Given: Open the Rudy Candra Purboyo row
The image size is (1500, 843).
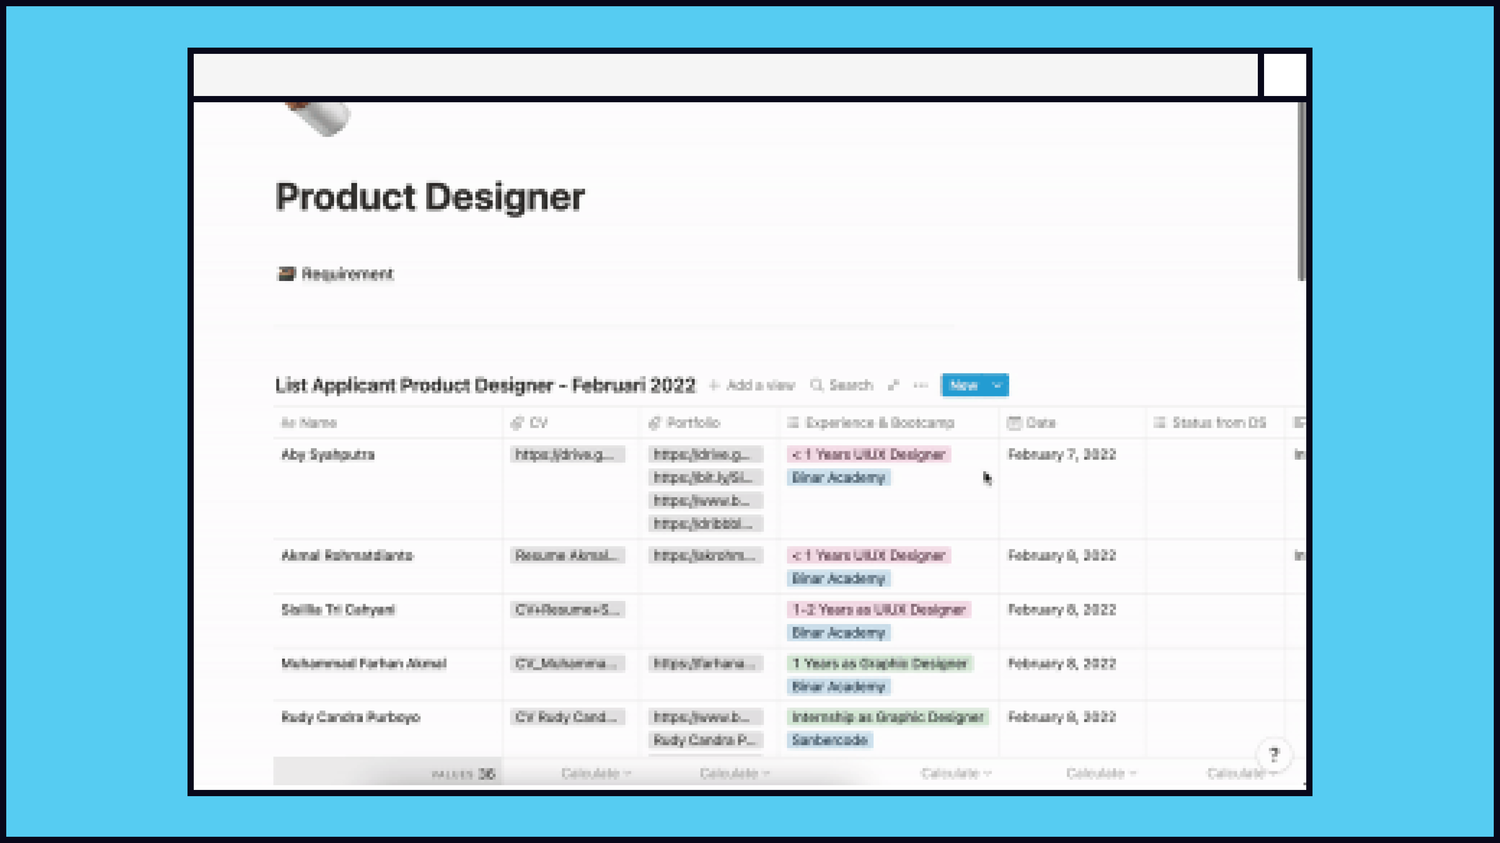Looking at the screenshot, I should [351, 718].
